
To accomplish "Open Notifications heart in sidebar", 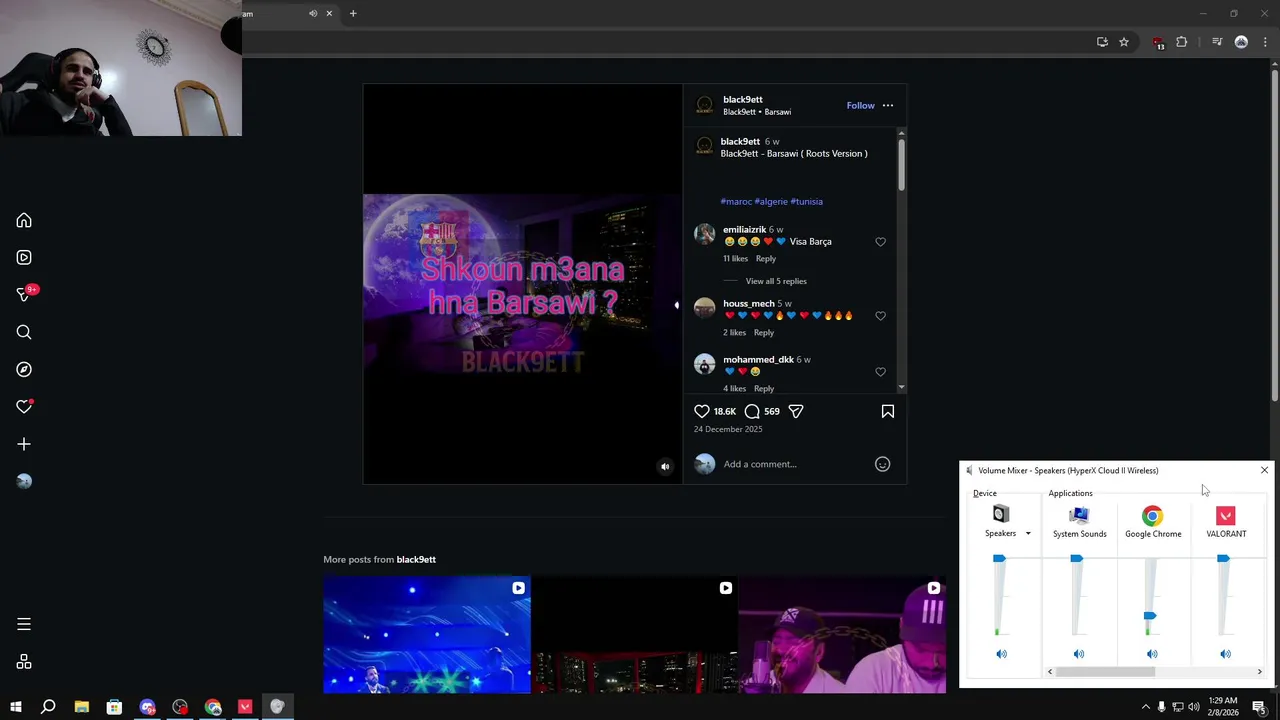I will pos(24,407).
